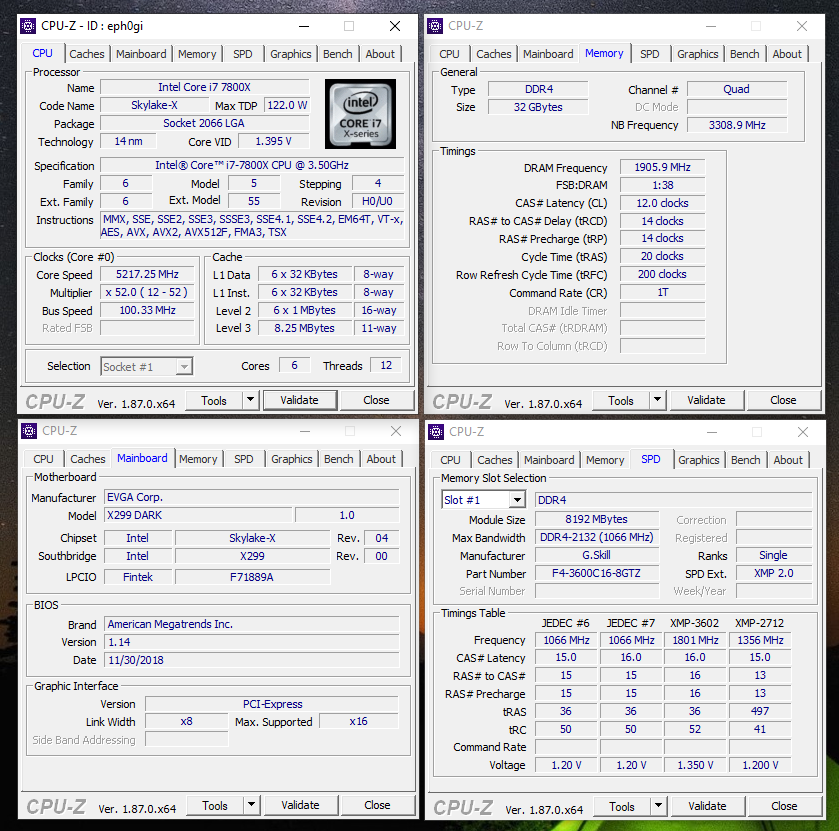Open the About tab in the SPD window
This screenshot has height=831, width=839.
[x=788, y=460]
